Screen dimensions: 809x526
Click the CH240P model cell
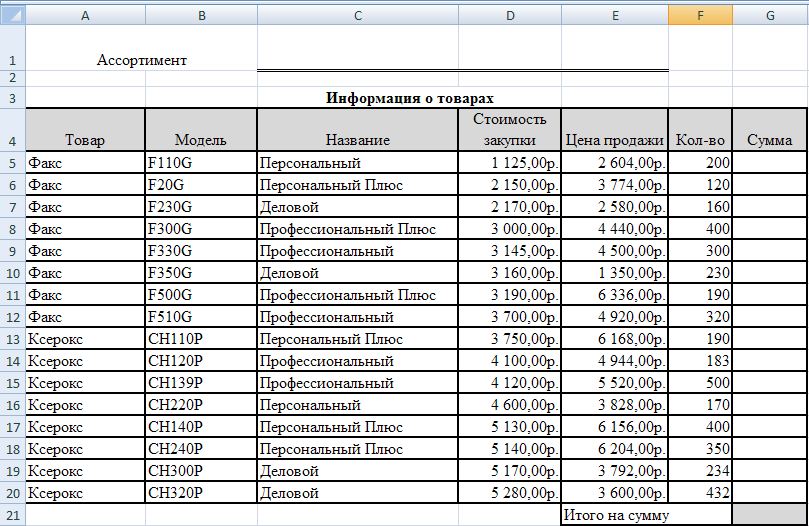point(201,449)
